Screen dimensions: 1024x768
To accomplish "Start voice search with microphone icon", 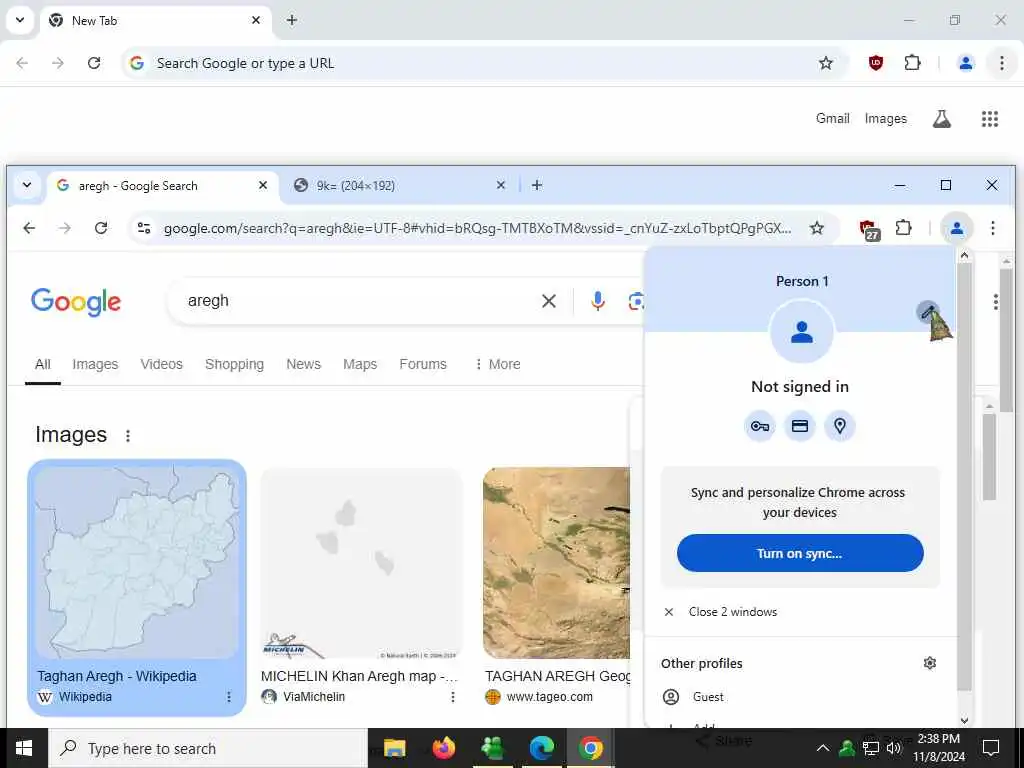I will click(597, 300).
